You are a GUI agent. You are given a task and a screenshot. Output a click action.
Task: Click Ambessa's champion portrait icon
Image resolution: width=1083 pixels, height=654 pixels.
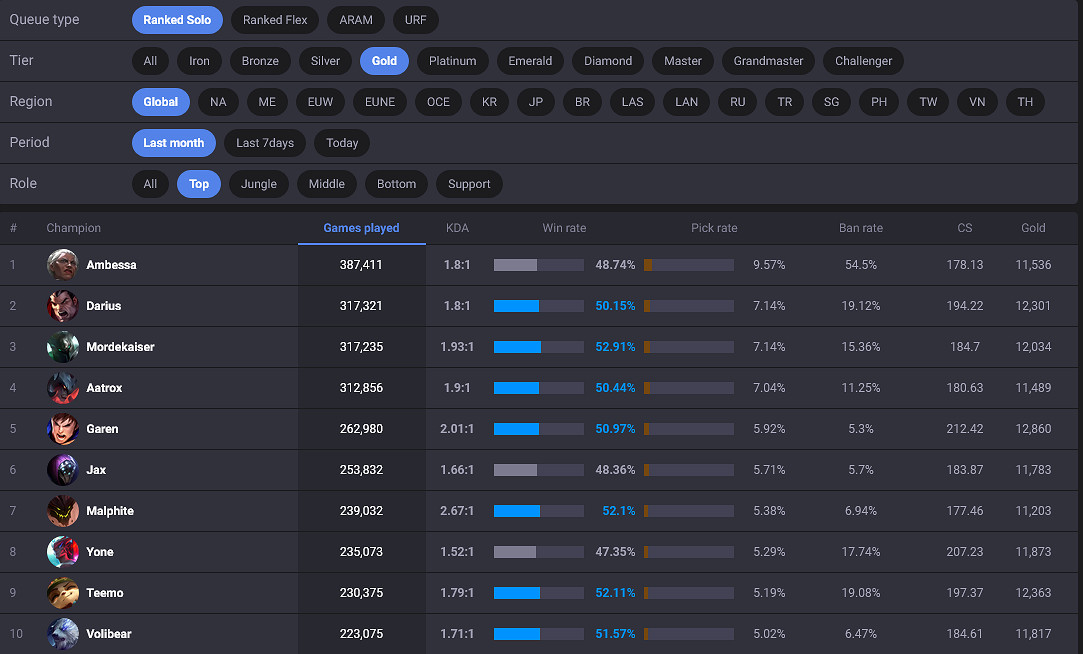[x=62, y=265]
